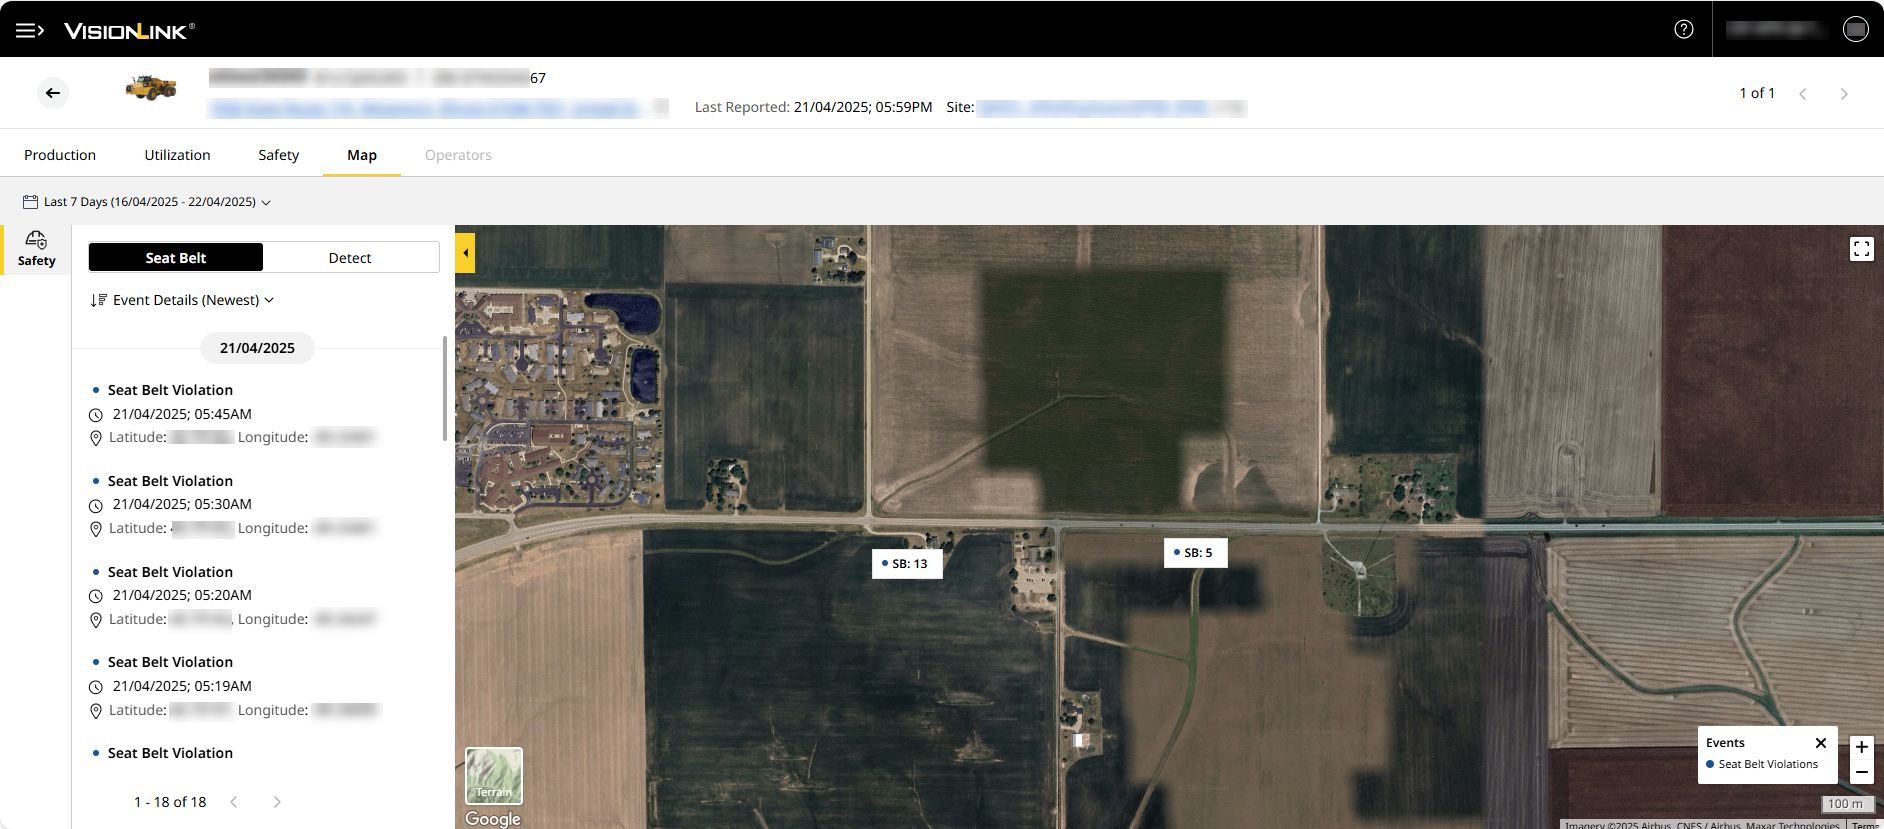Open the user profile avatar
The image size is (1884, 829).
point(1855,29)
